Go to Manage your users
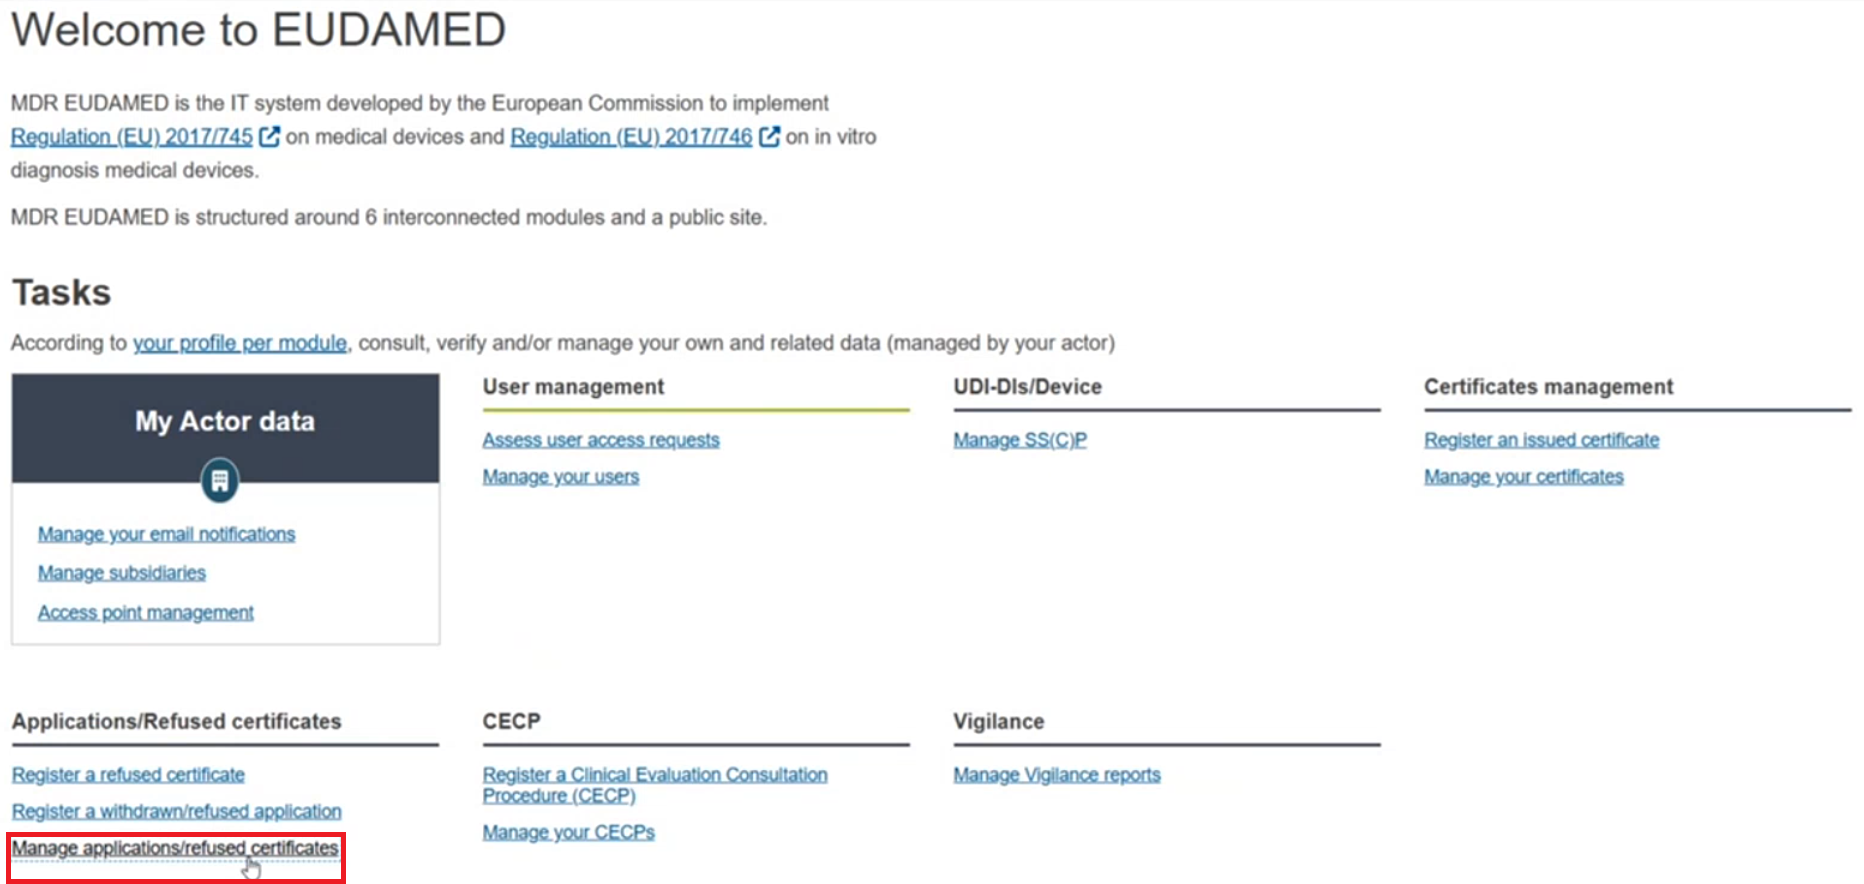 click(560, 477)
